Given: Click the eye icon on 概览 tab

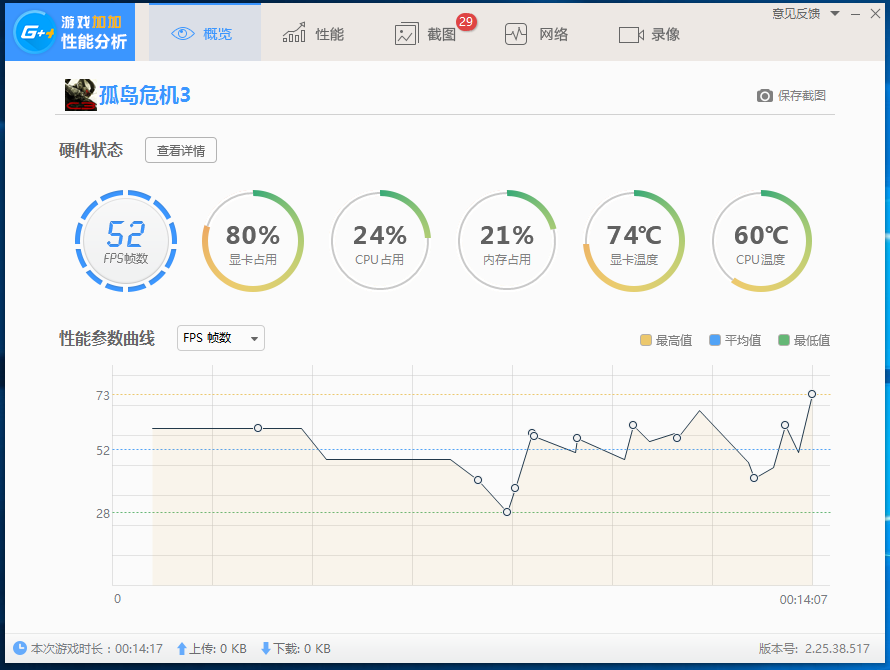Looking at the screenshot, I should click(183, 34).
